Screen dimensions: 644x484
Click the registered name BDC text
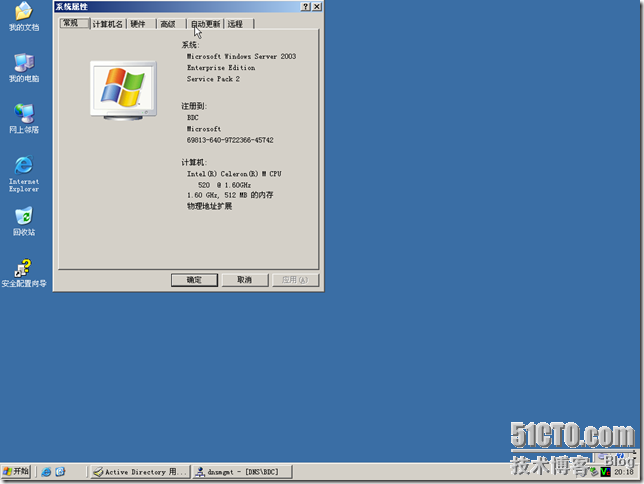[193, 118]
